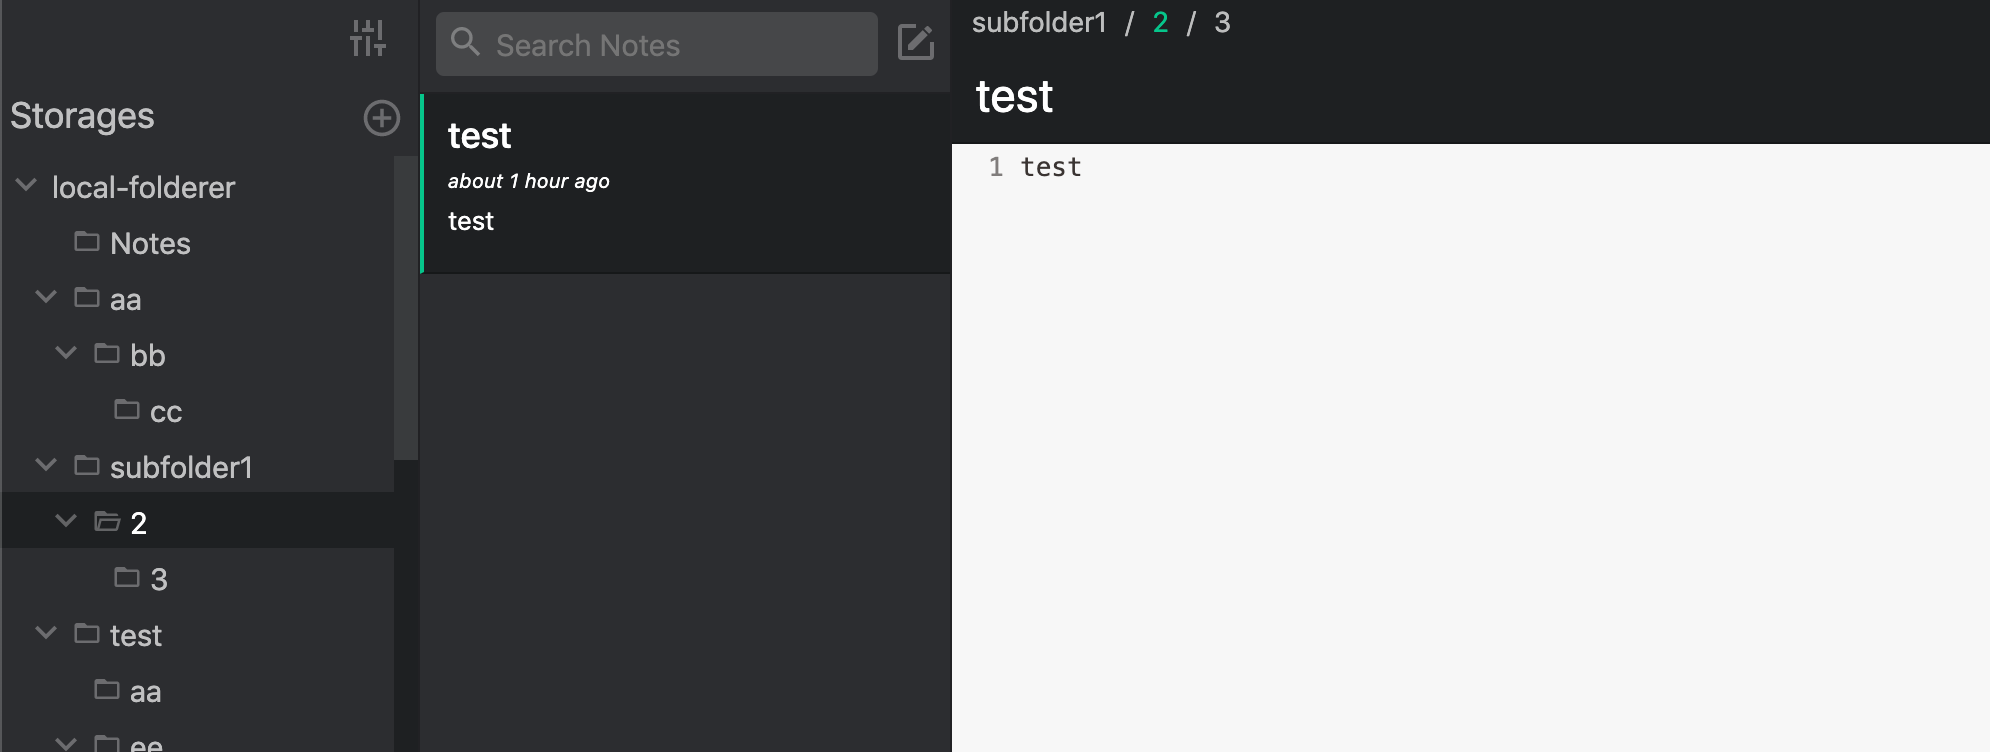Viewport: 1990px width, 752px height.
Task: Click the folder icon next to cc
Action: [127, 410]
